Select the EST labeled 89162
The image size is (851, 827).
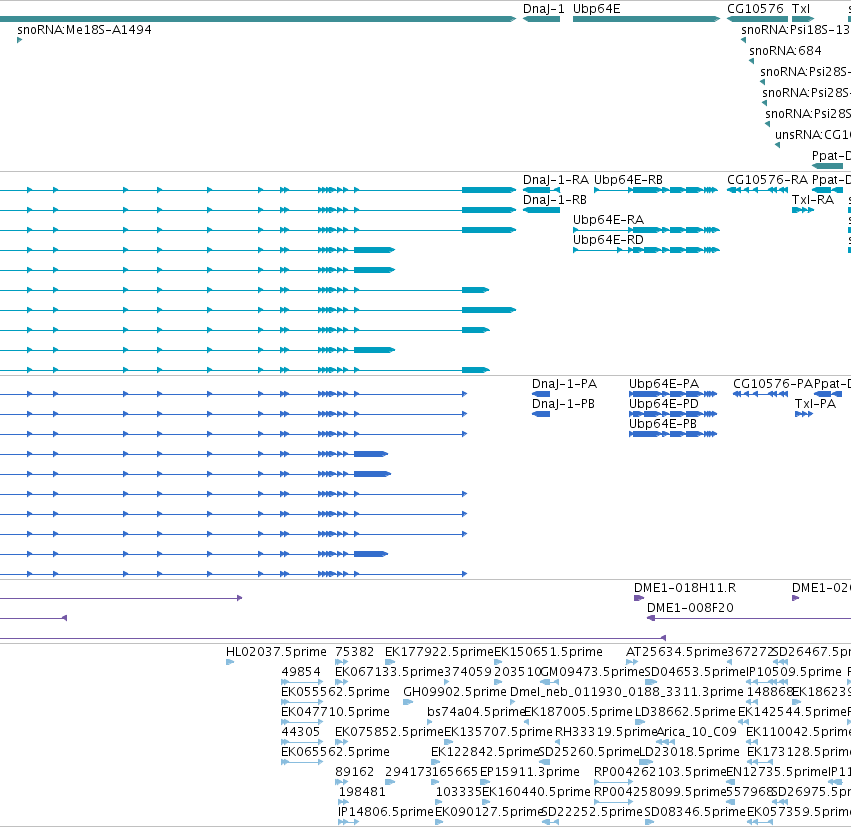(x=354, y=772)
